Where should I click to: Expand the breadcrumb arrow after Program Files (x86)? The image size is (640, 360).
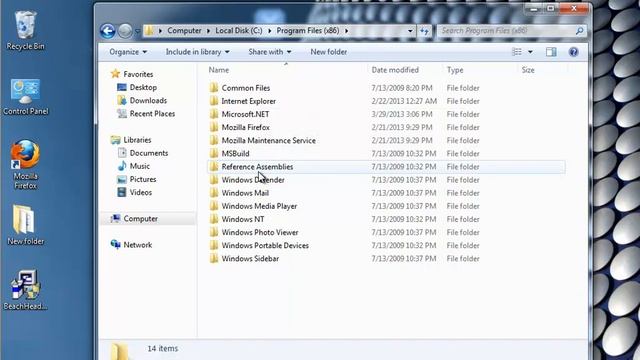coord(347,31)
